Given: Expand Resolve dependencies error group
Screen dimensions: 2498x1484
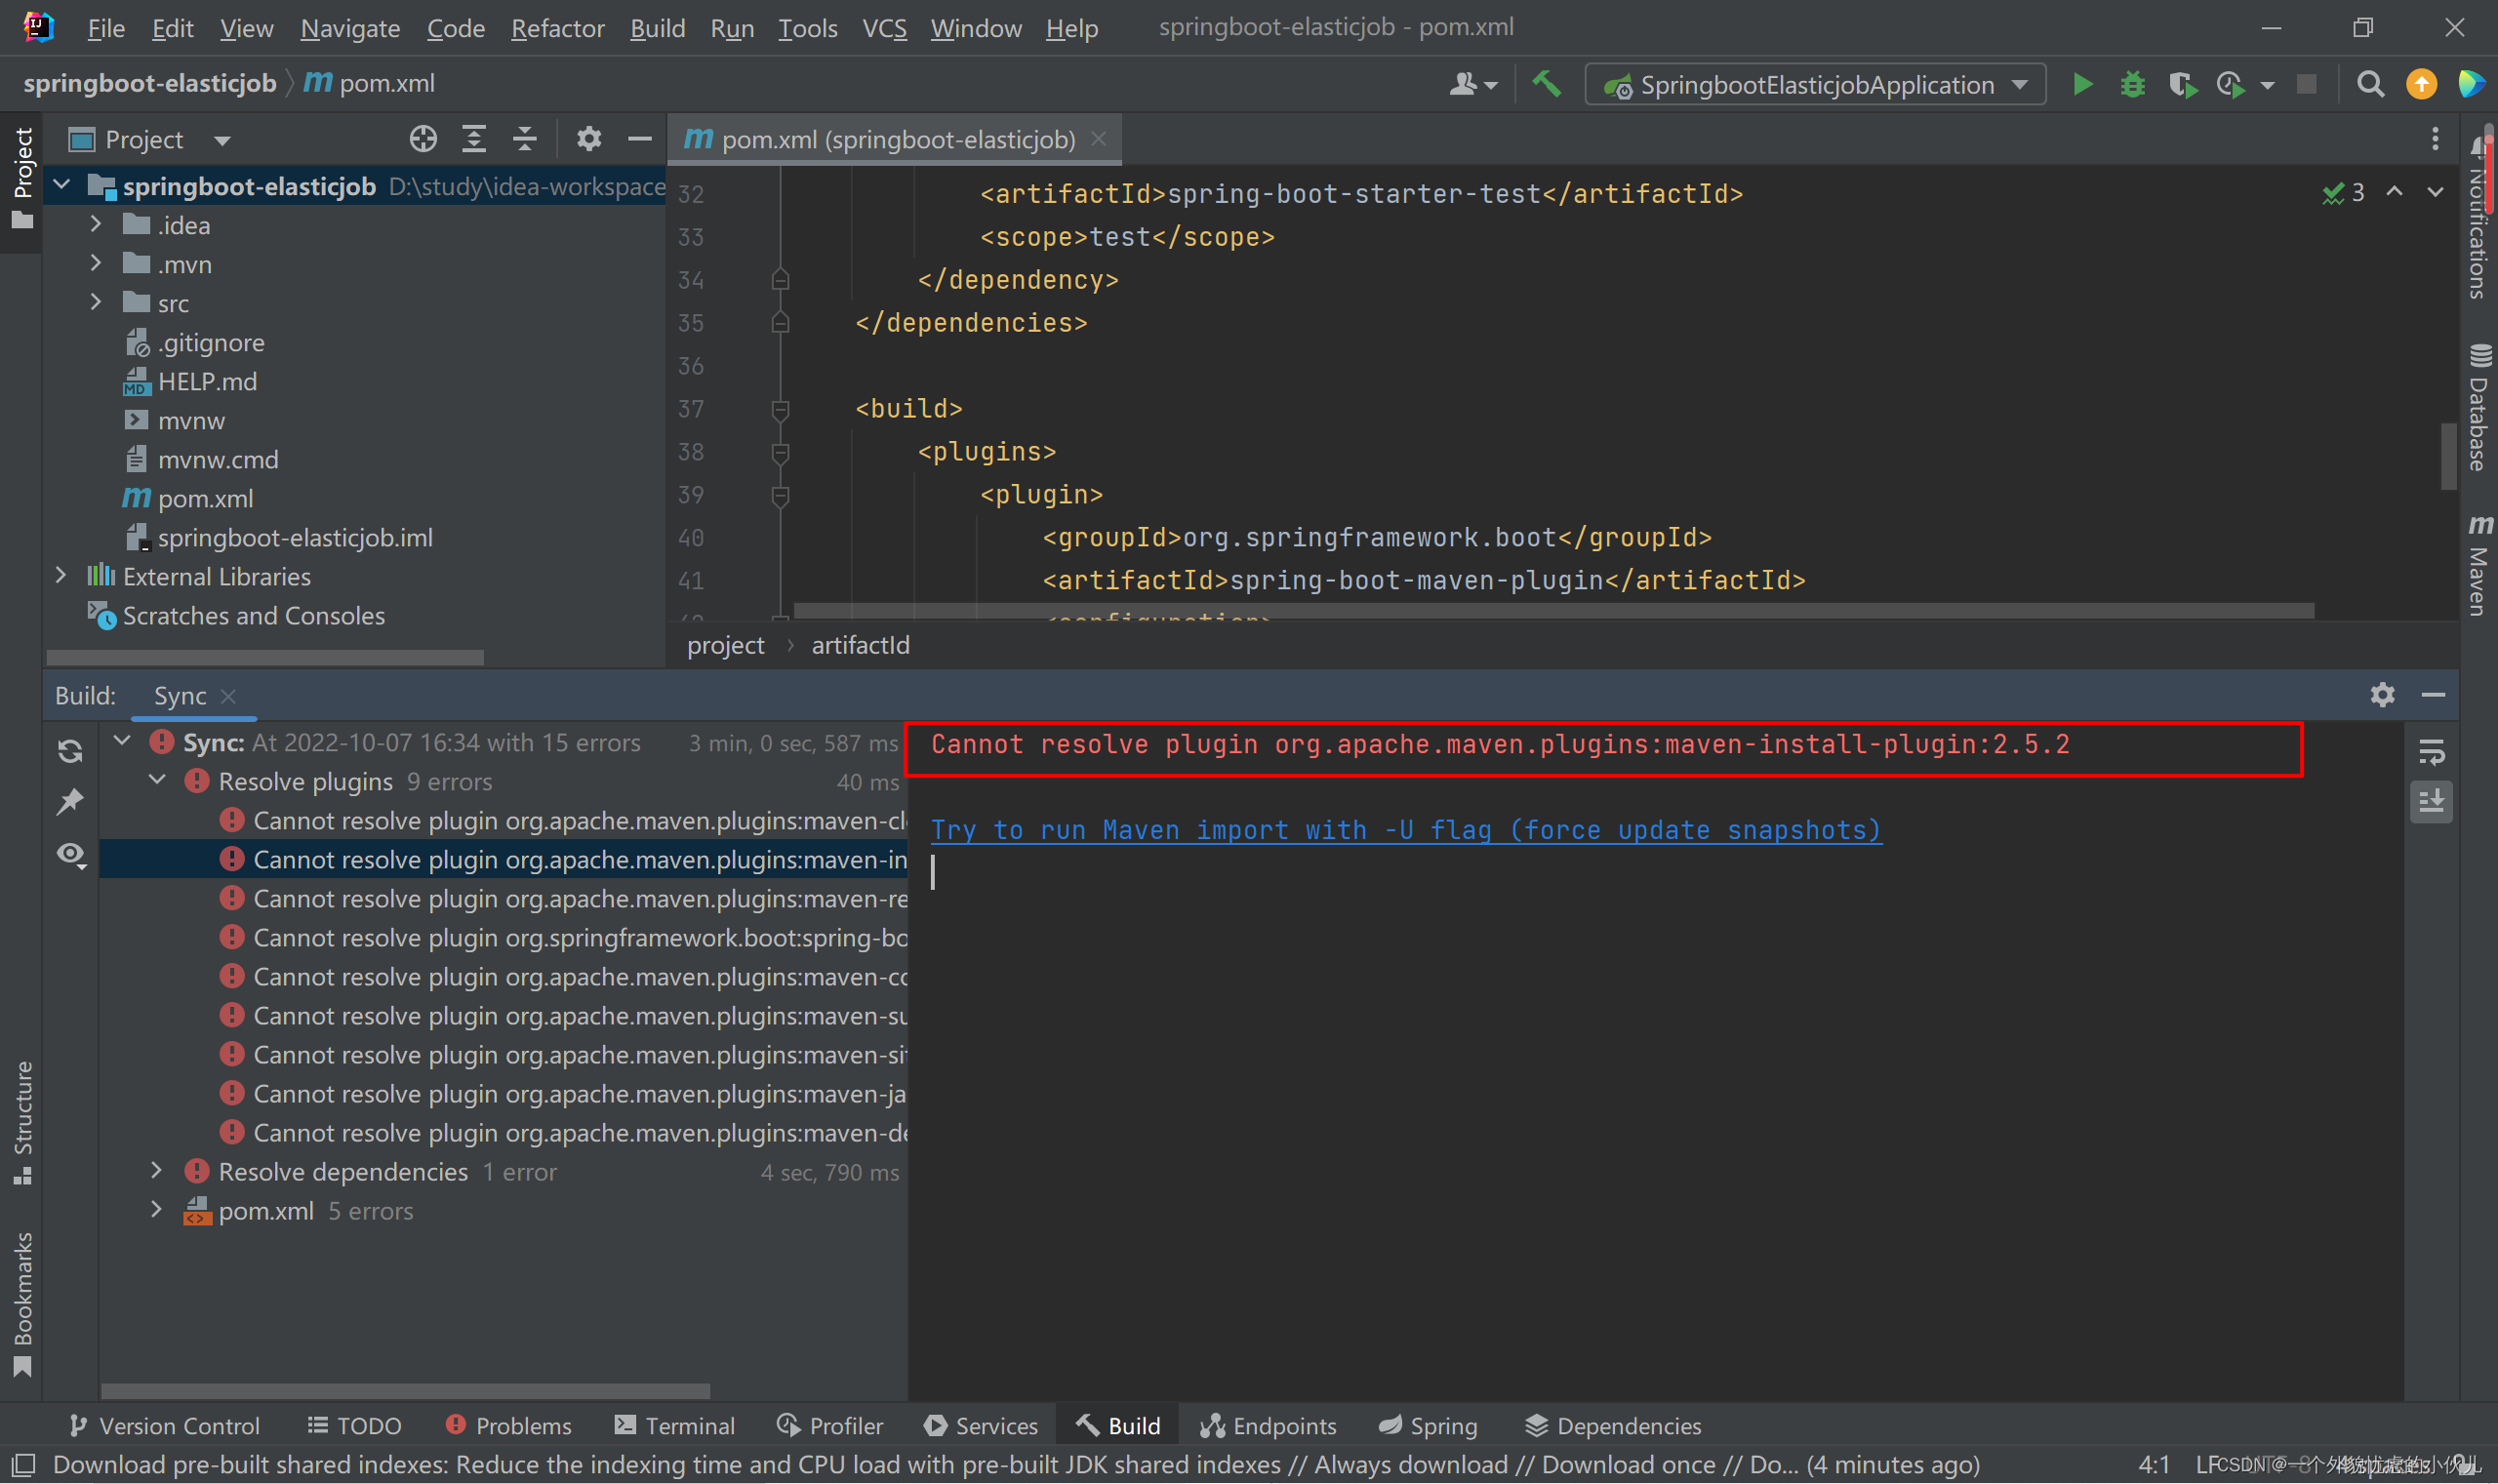Looking at the screenshot, I should 157,1170.
